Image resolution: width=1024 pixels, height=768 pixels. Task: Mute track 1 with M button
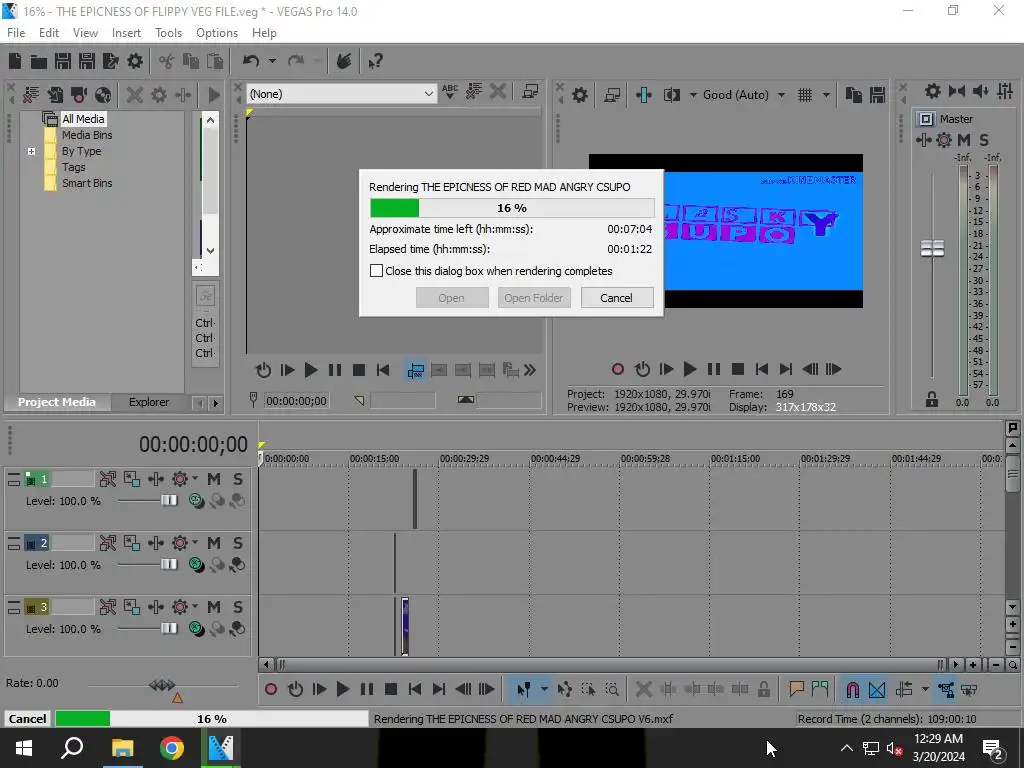pos(214,479)
